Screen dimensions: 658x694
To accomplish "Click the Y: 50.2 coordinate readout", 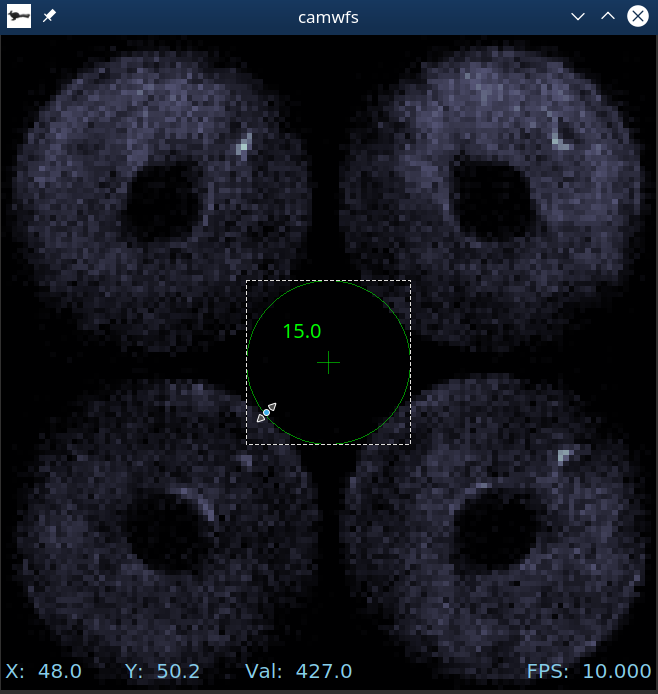I will [162, 671].
